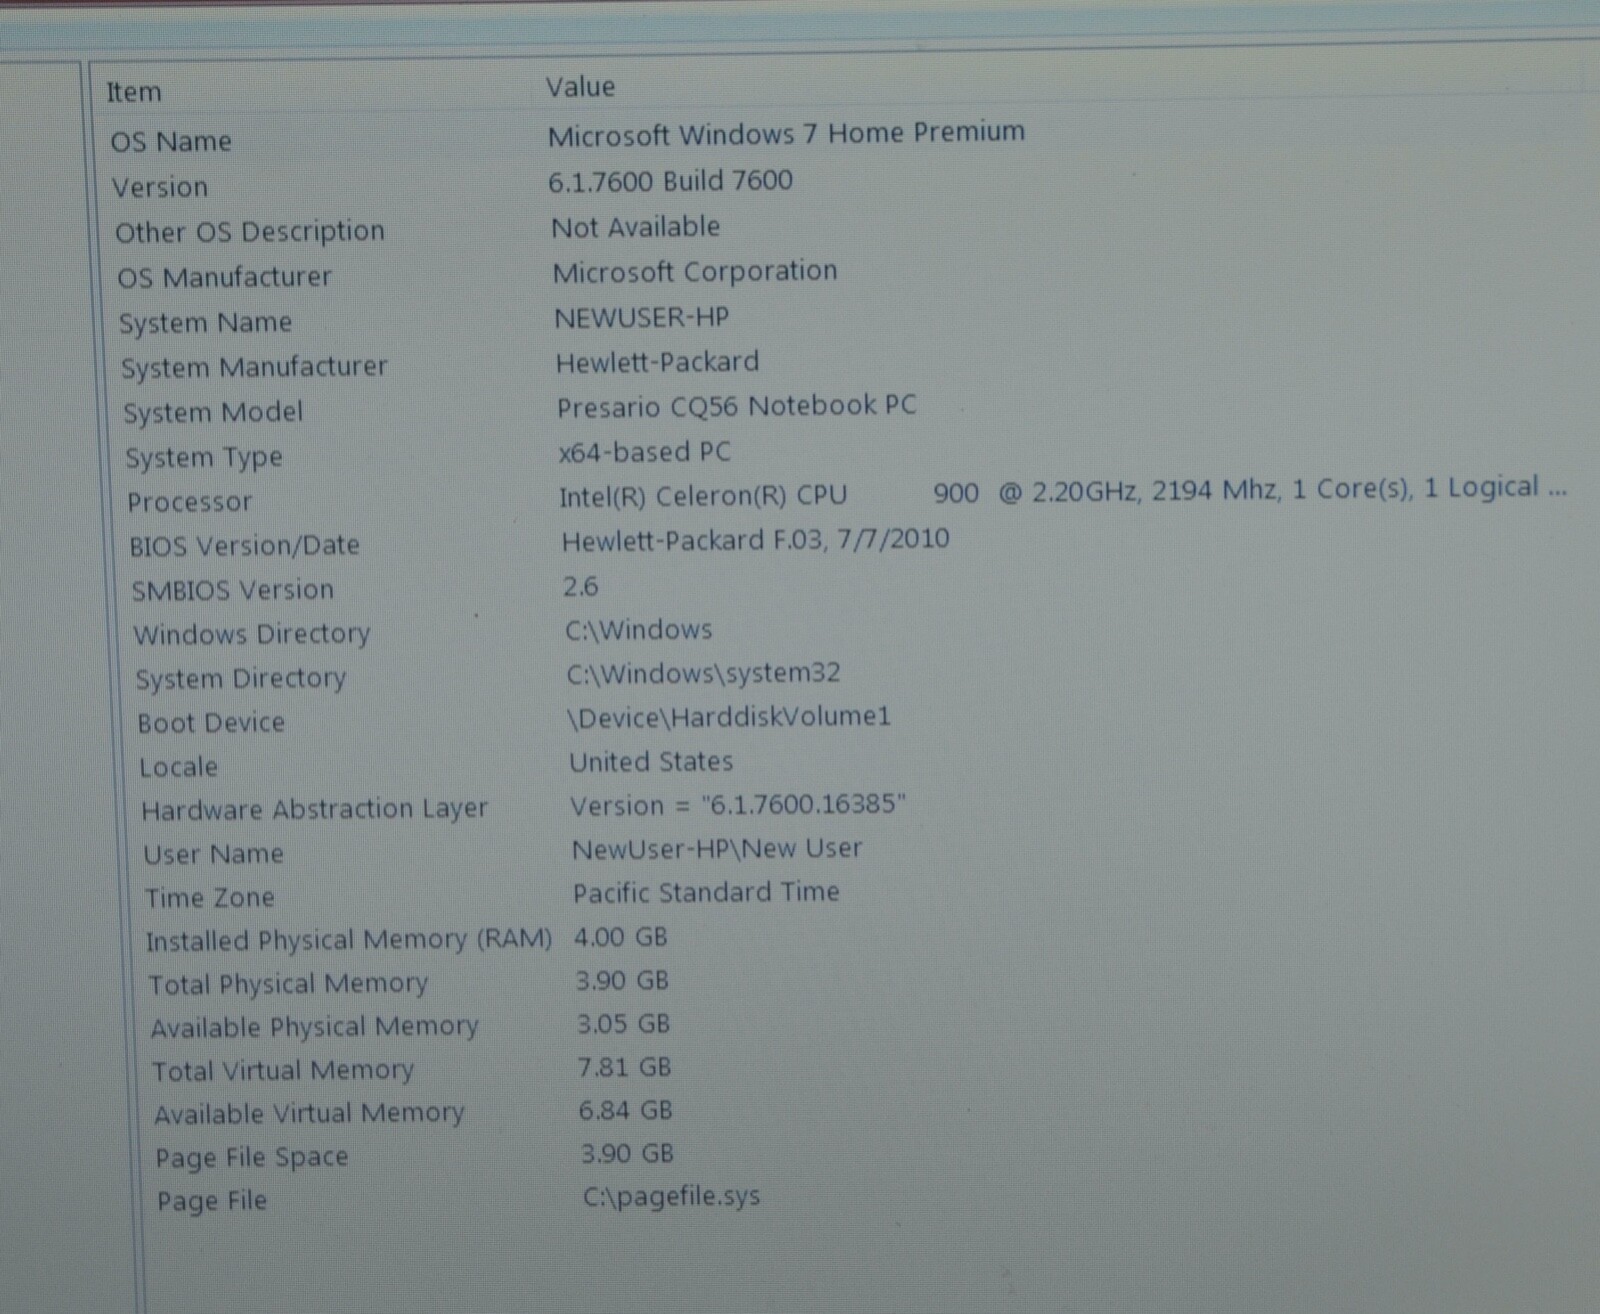Select the SMBIOS value '2.6'
Viewport: 1600px width, 1314px height.
[x=580, y=586]
